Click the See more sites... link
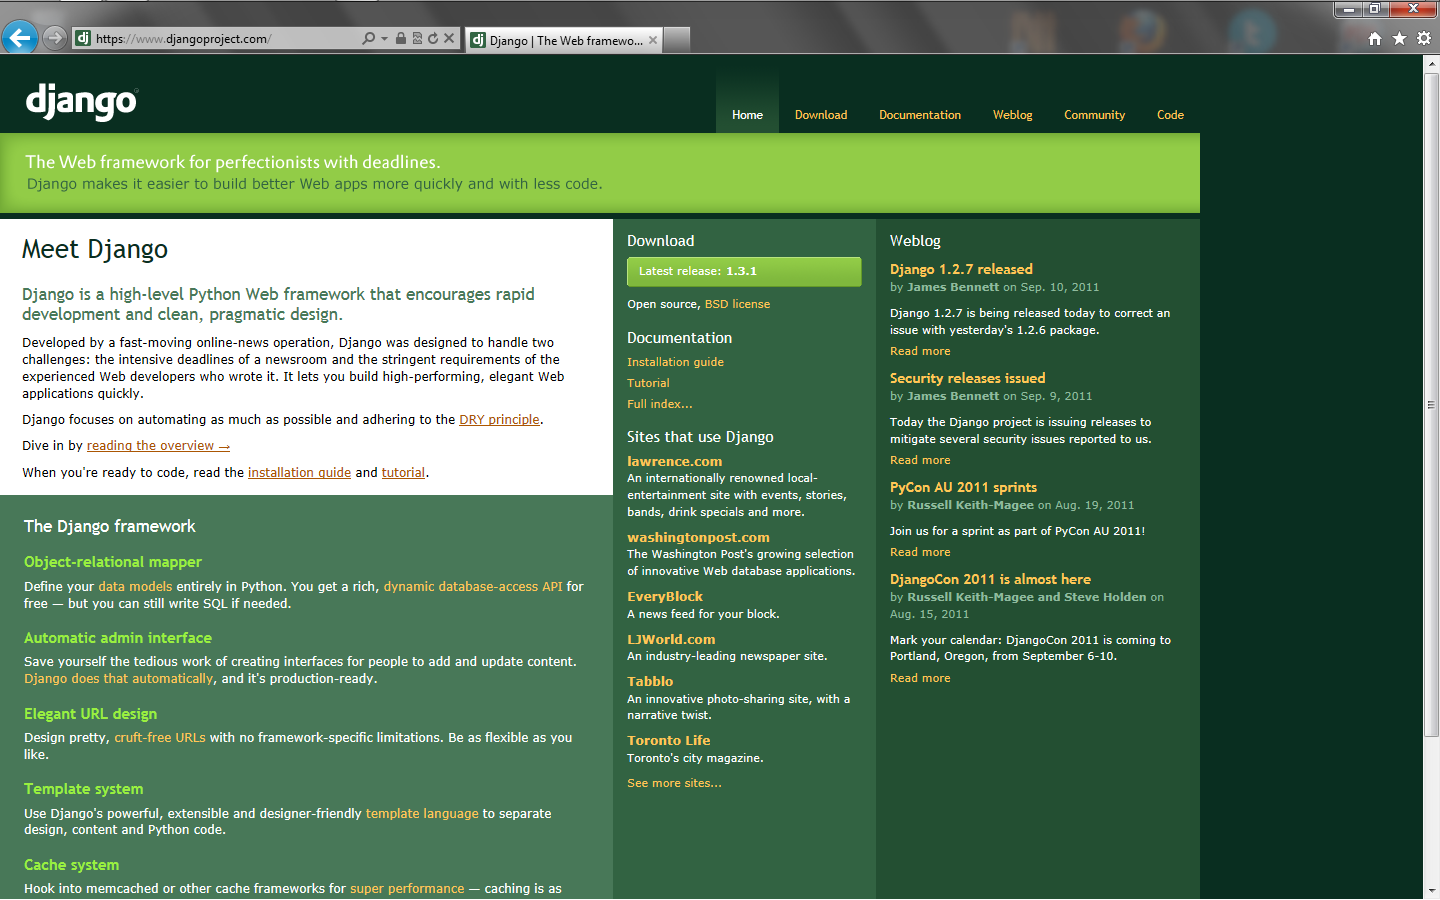This screenshot has width=1440, height=900. point(674,783)
